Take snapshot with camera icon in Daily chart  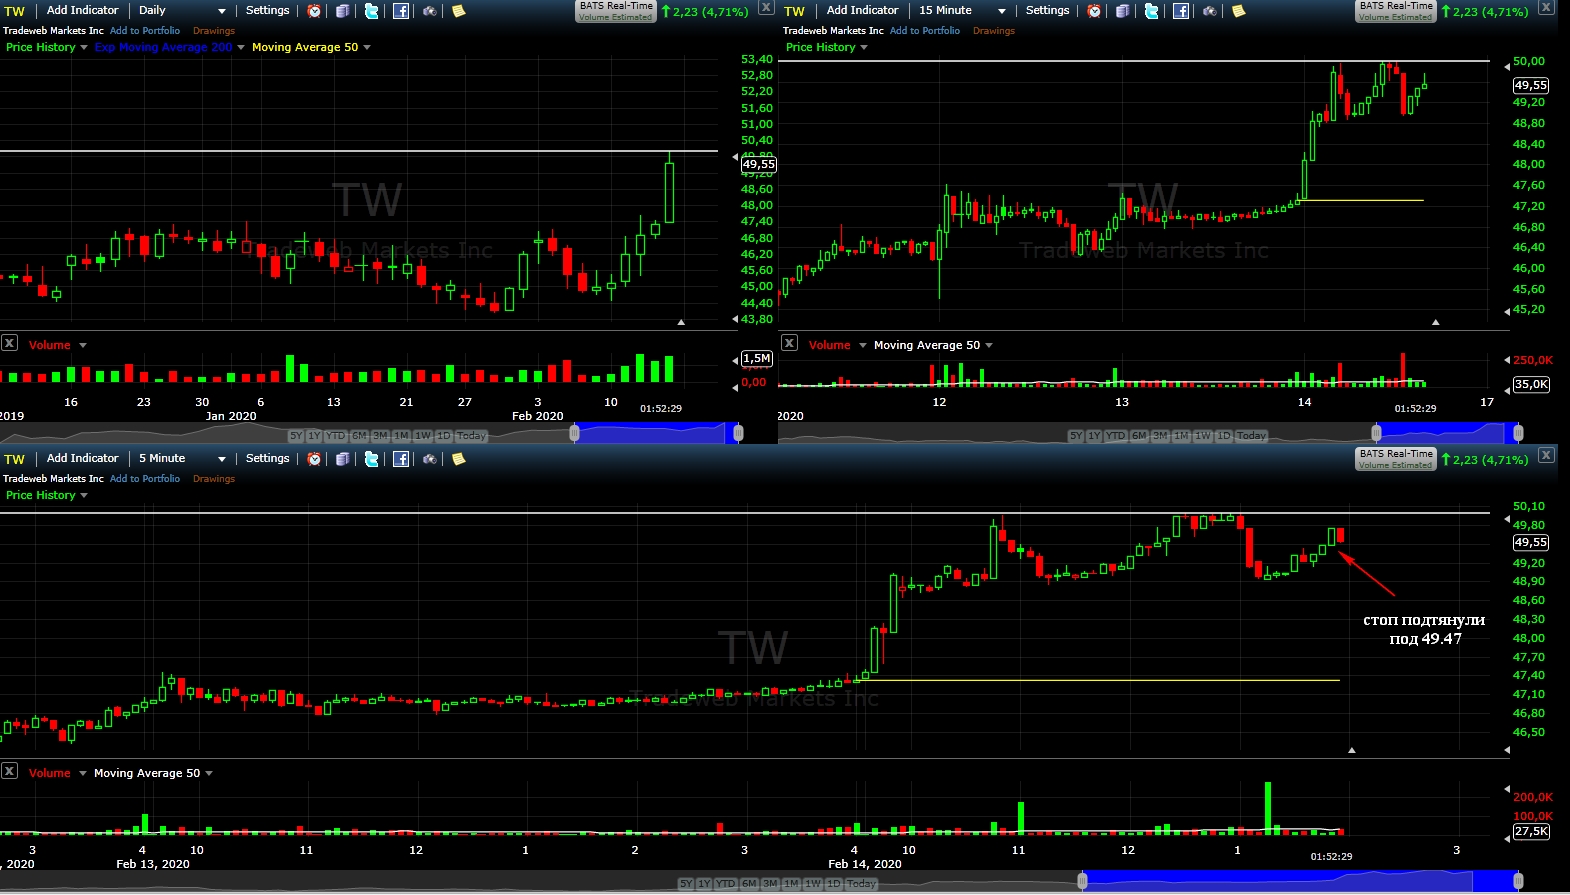tap(430, 11)
